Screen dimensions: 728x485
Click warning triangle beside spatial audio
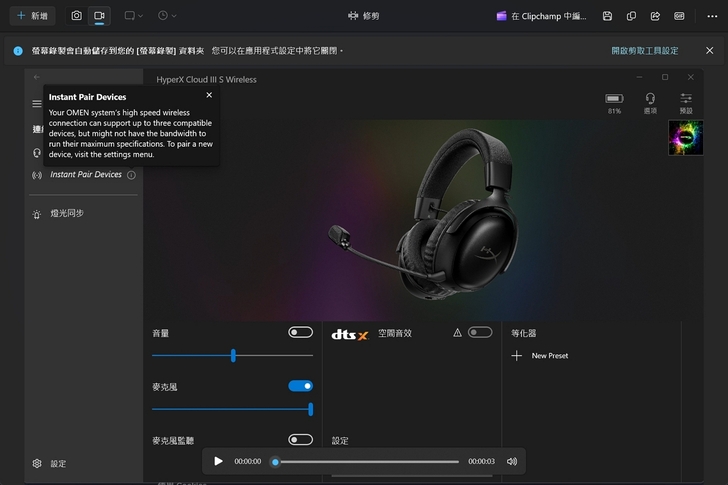click(457, 333)
